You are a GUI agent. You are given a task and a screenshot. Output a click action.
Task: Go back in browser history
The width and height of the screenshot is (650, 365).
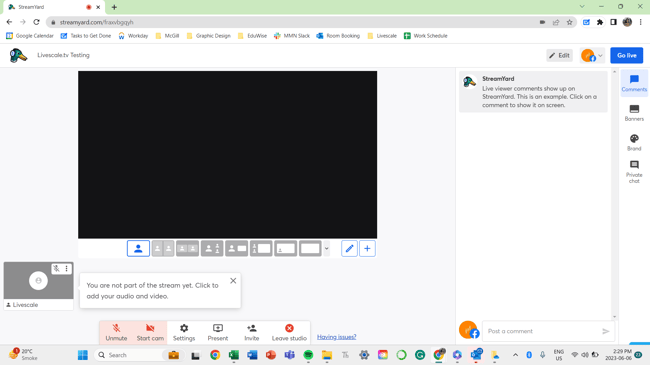(x=9, y=22)
